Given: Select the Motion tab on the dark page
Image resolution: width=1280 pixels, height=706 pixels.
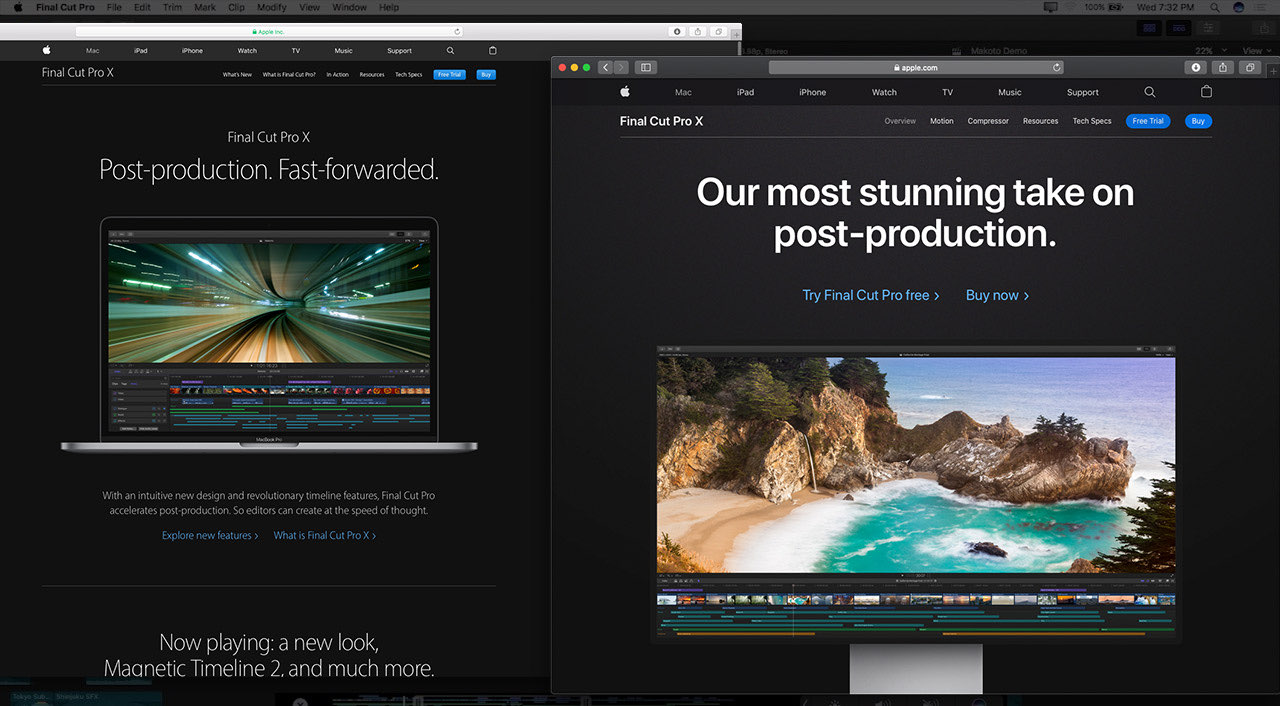Looking at the screenshot, I should 942,121.
